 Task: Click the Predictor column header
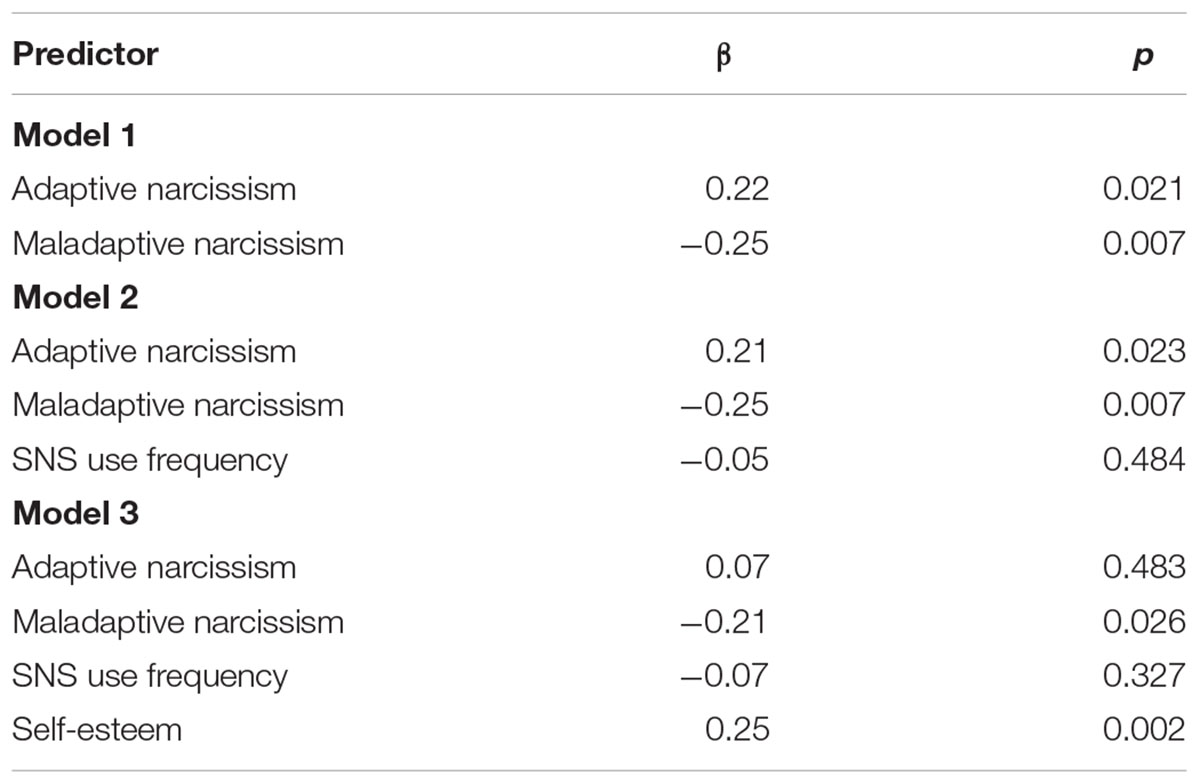pyautogui.click(x=85, y=54)
